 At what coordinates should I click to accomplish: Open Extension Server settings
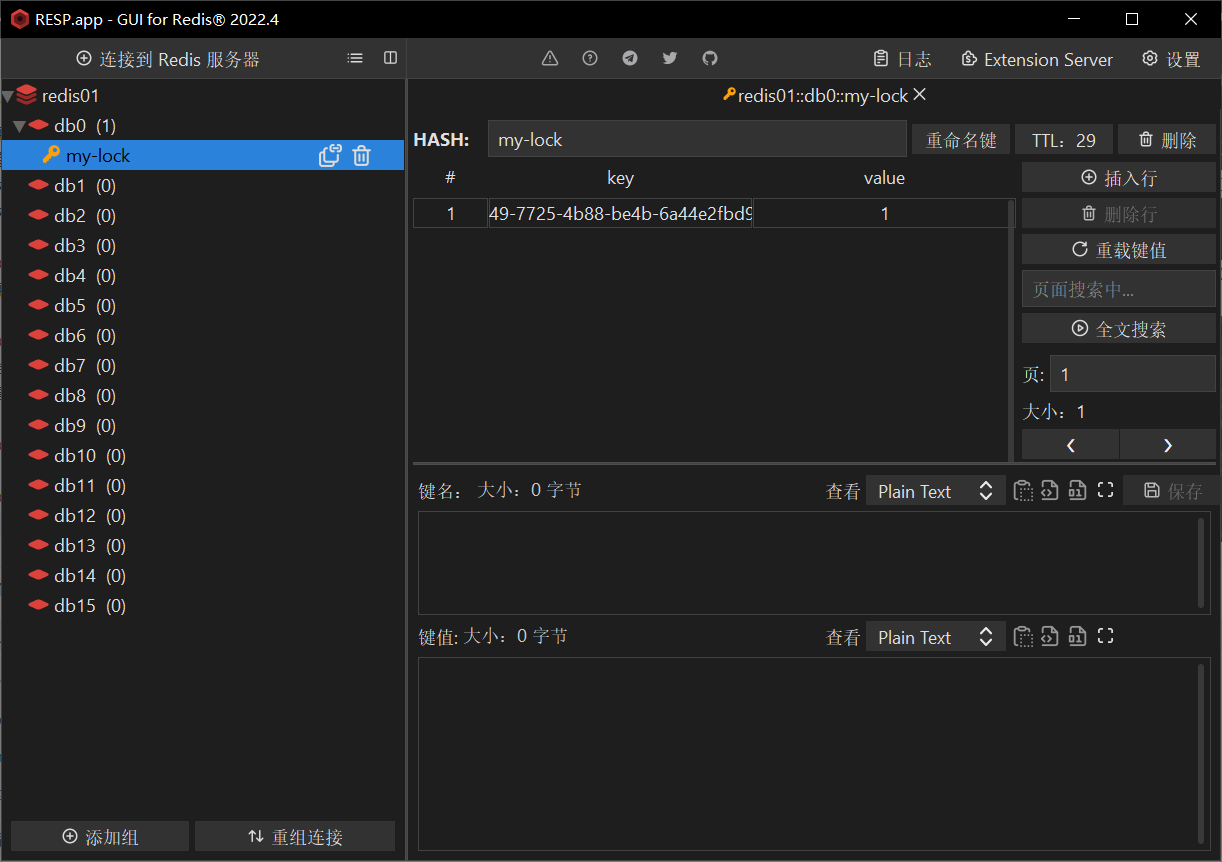pyautogui.click(x=1037, y=59)
